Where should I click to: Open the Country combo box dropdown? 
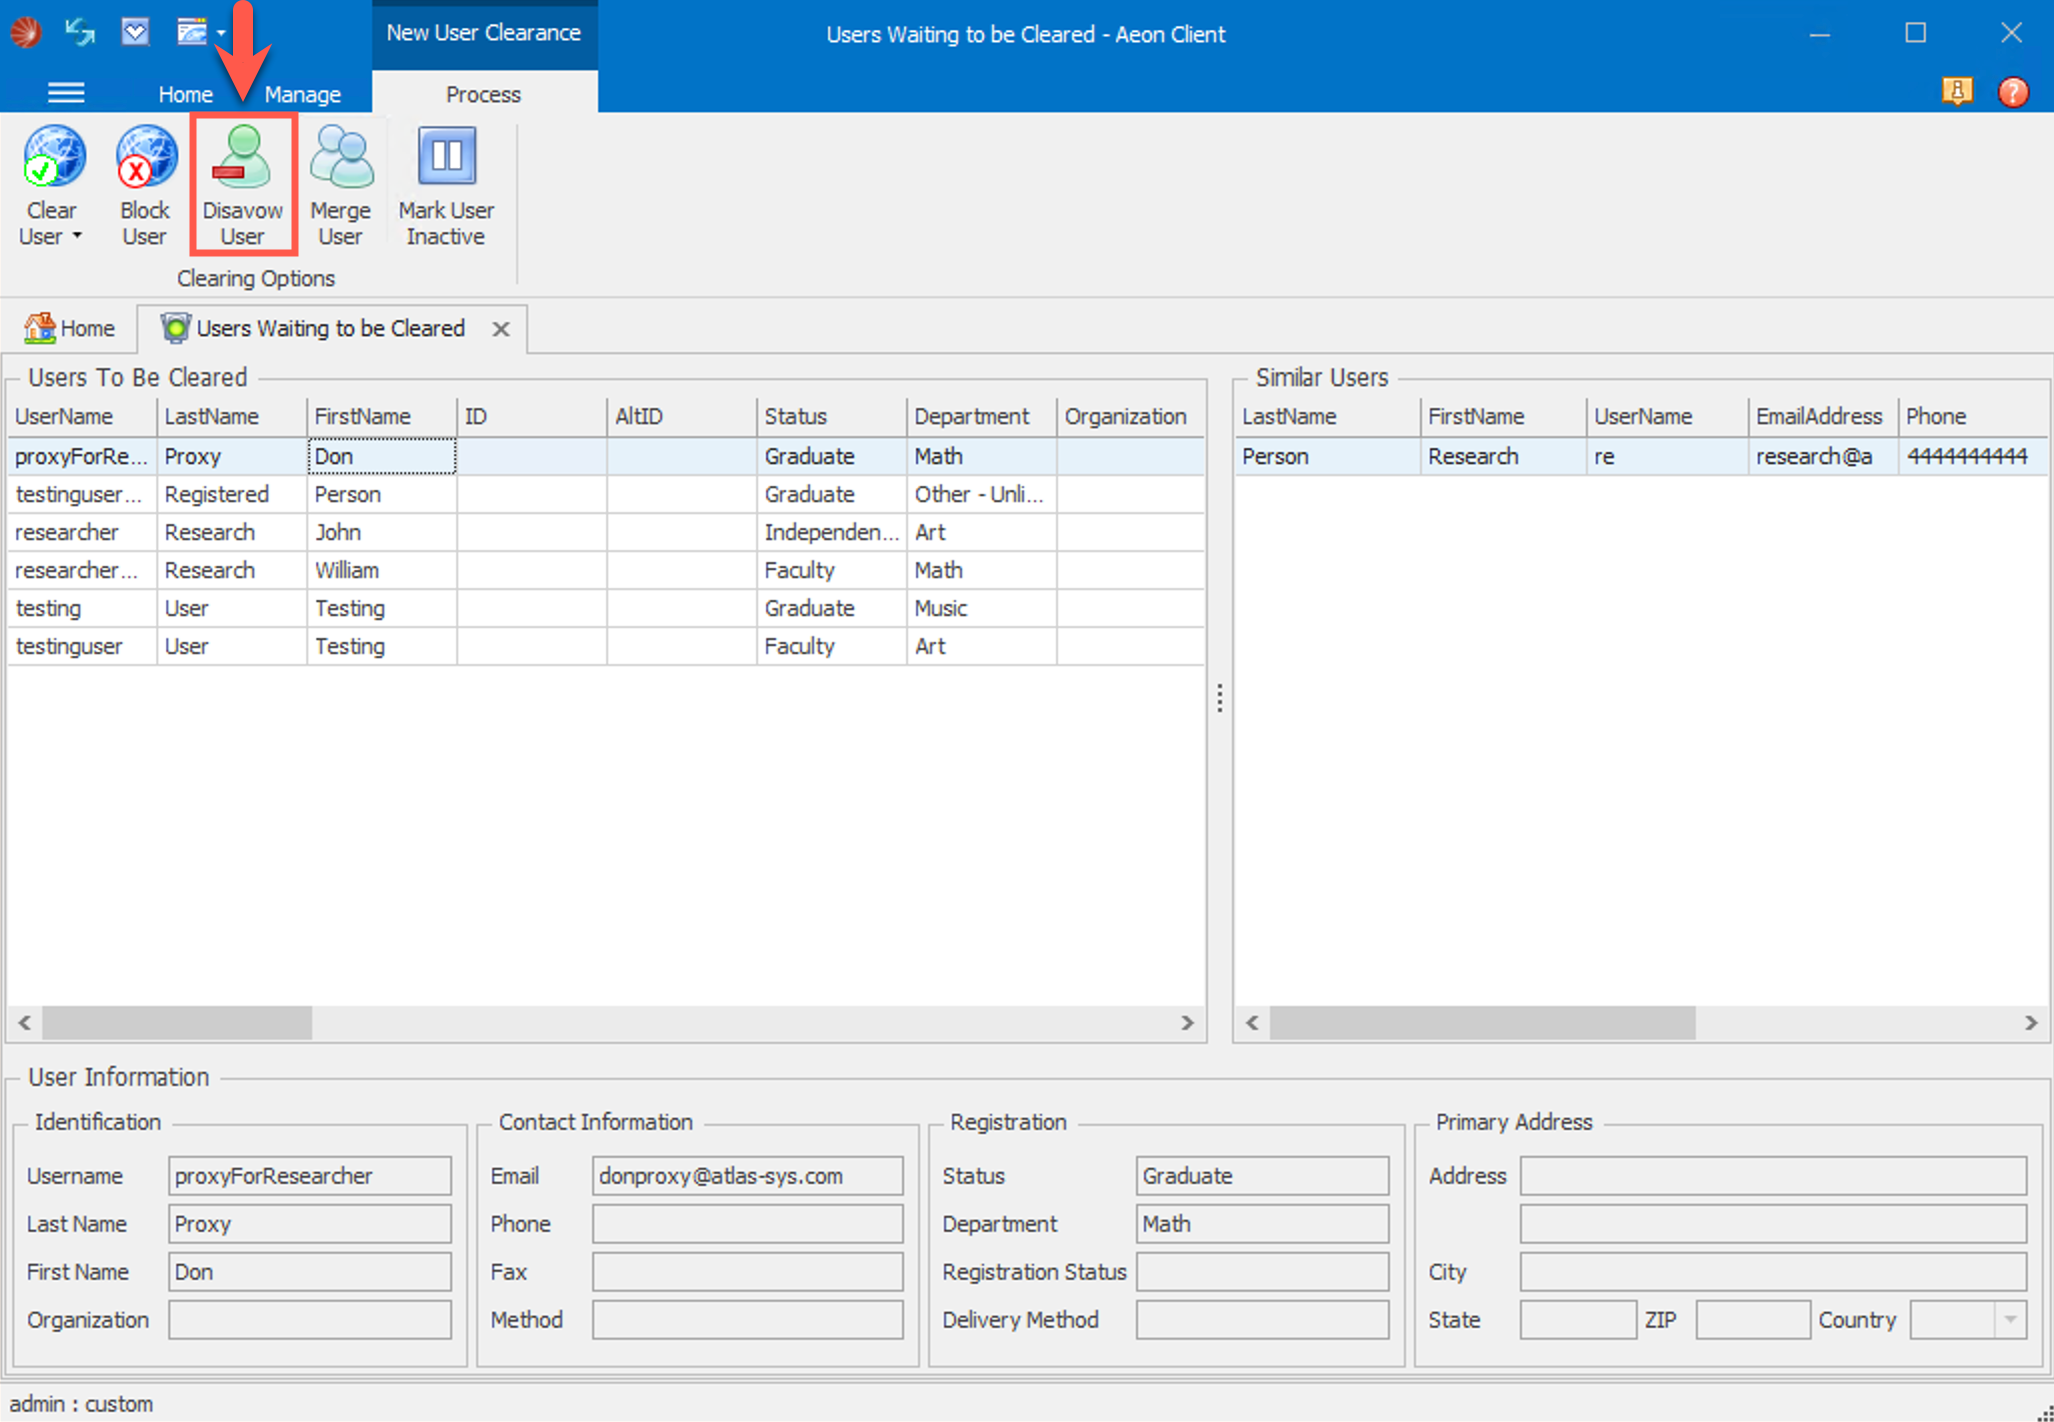click(x=2010, y=1319)
